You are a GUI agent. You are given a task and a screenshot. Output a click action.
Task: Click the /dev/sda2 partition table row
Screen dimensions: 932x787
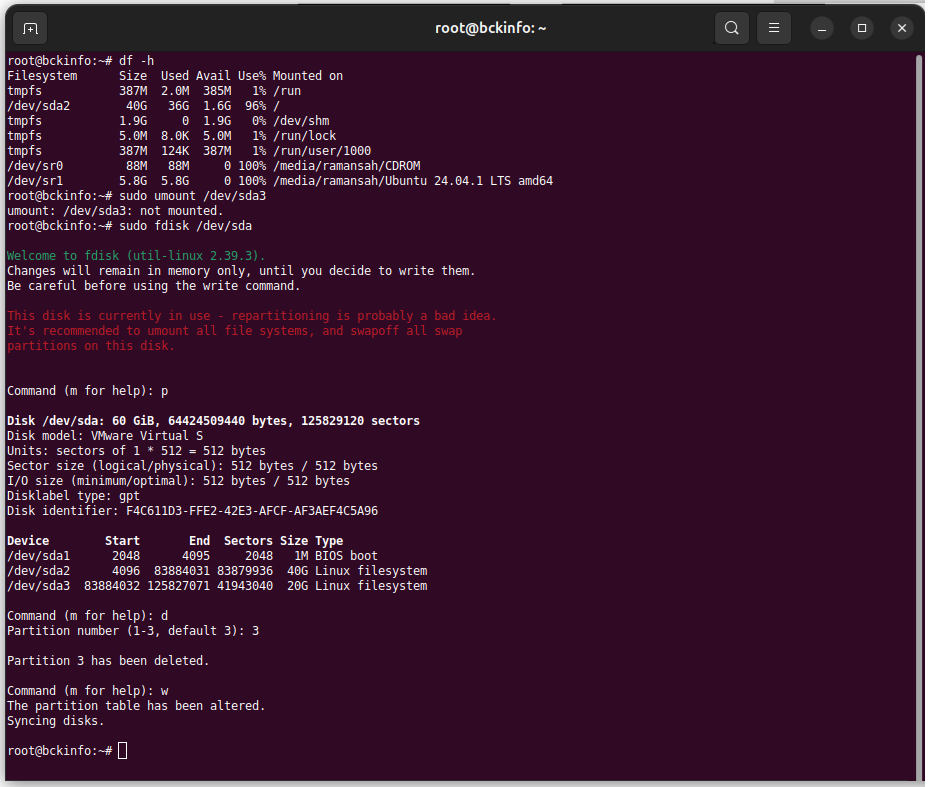coord(217,571)
